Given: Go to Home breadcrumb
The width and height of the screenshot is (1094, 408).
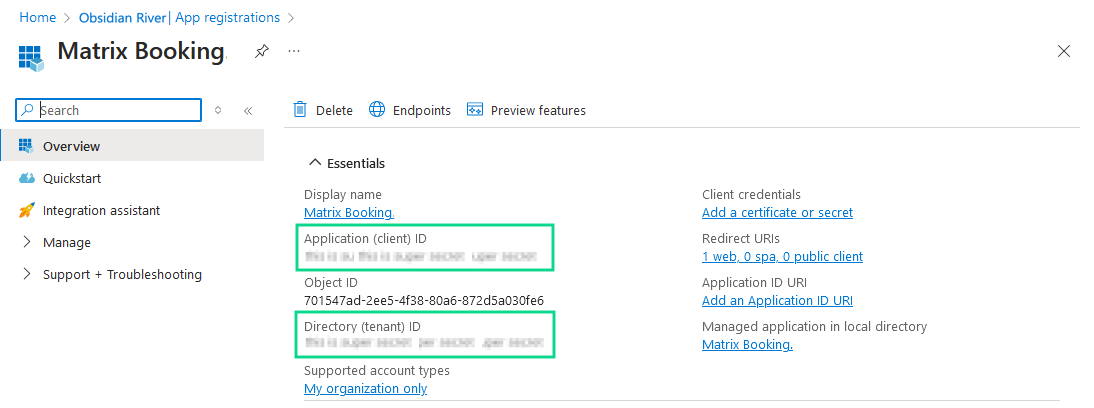Looking at the screenshot, I should (37, 17).
